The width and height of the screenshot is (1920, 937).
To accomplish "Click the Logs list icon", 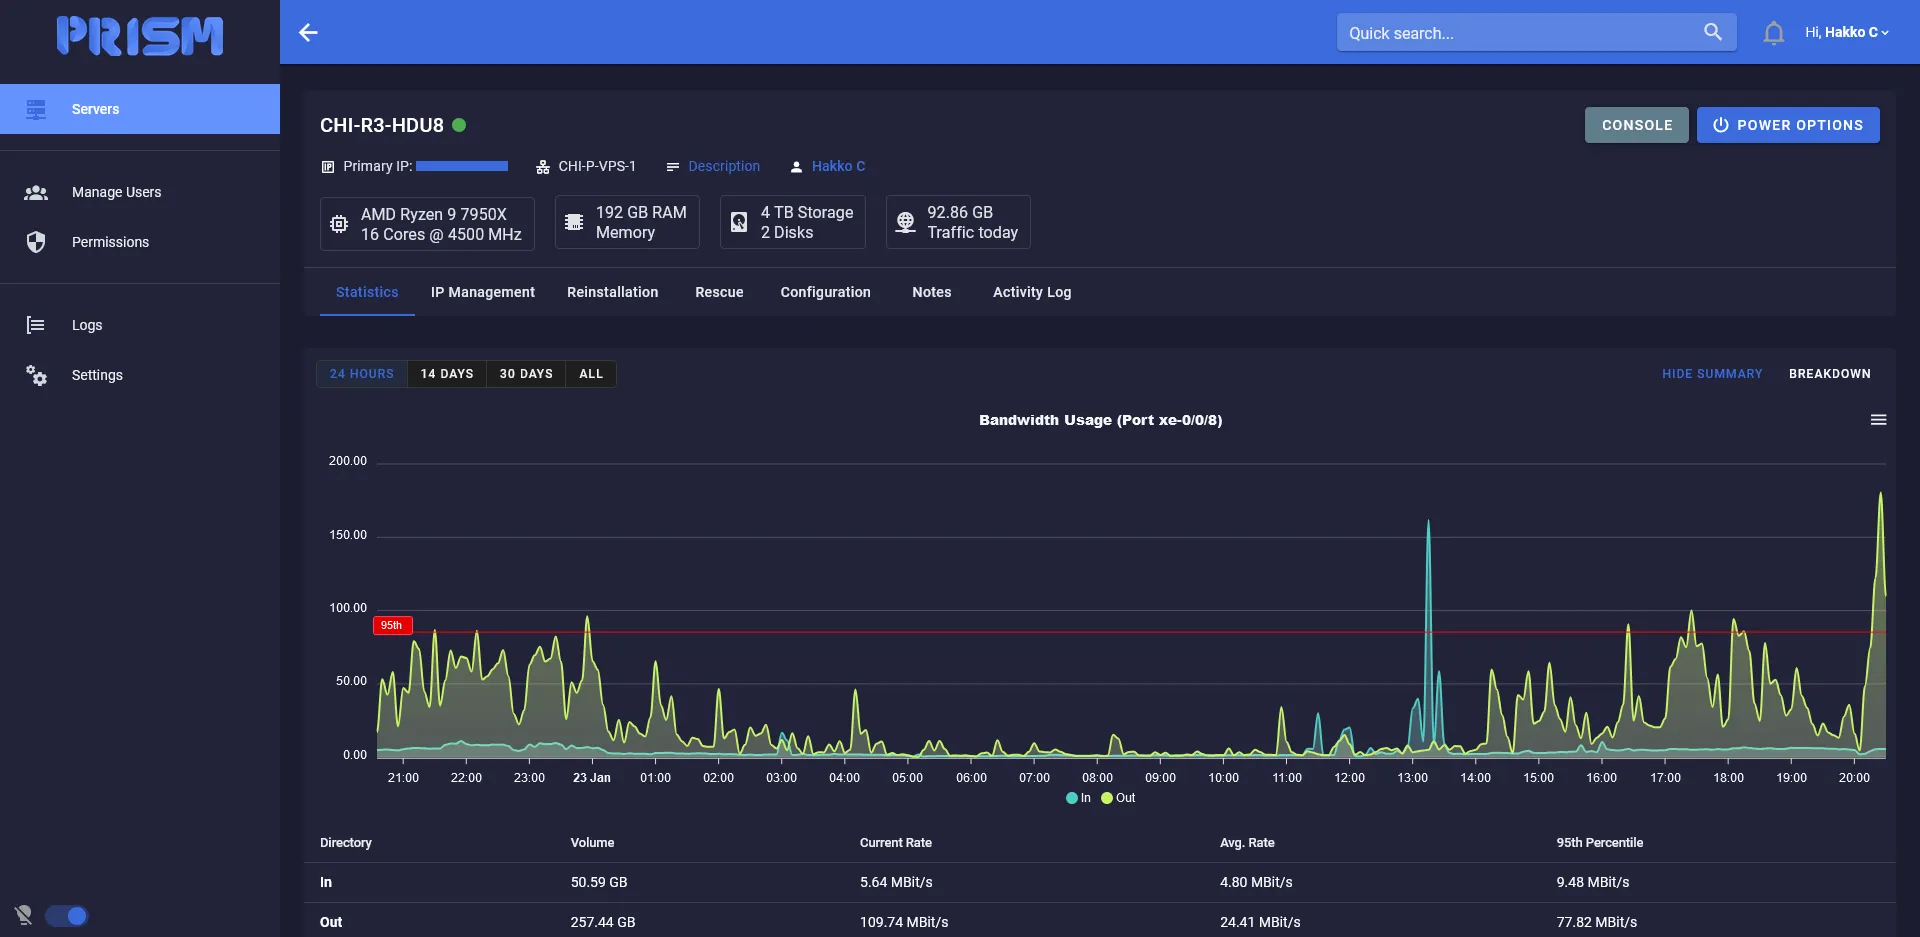I will (x=36, y=325).
